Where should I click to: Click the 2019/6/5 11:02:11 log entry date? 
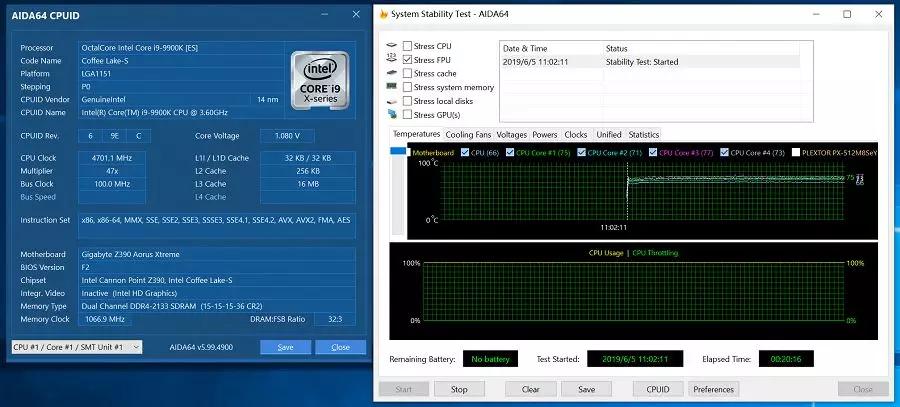click(x=536, y=61)
